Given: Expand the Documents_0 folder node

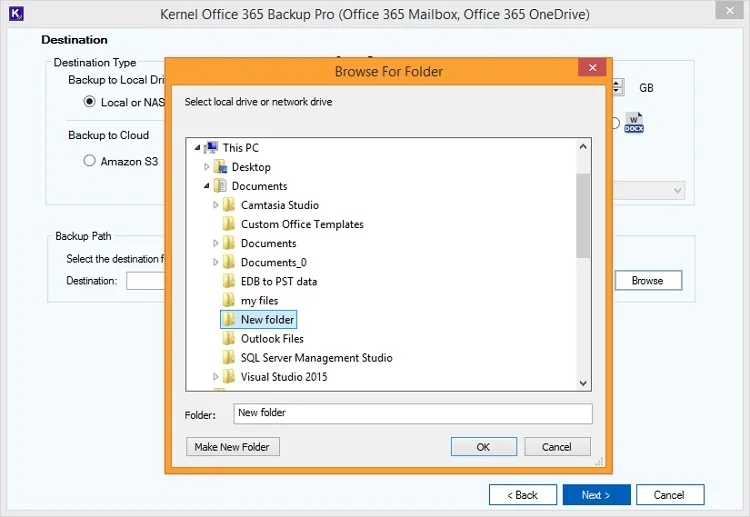Looking at the screenshot, I should click(216, 262).
